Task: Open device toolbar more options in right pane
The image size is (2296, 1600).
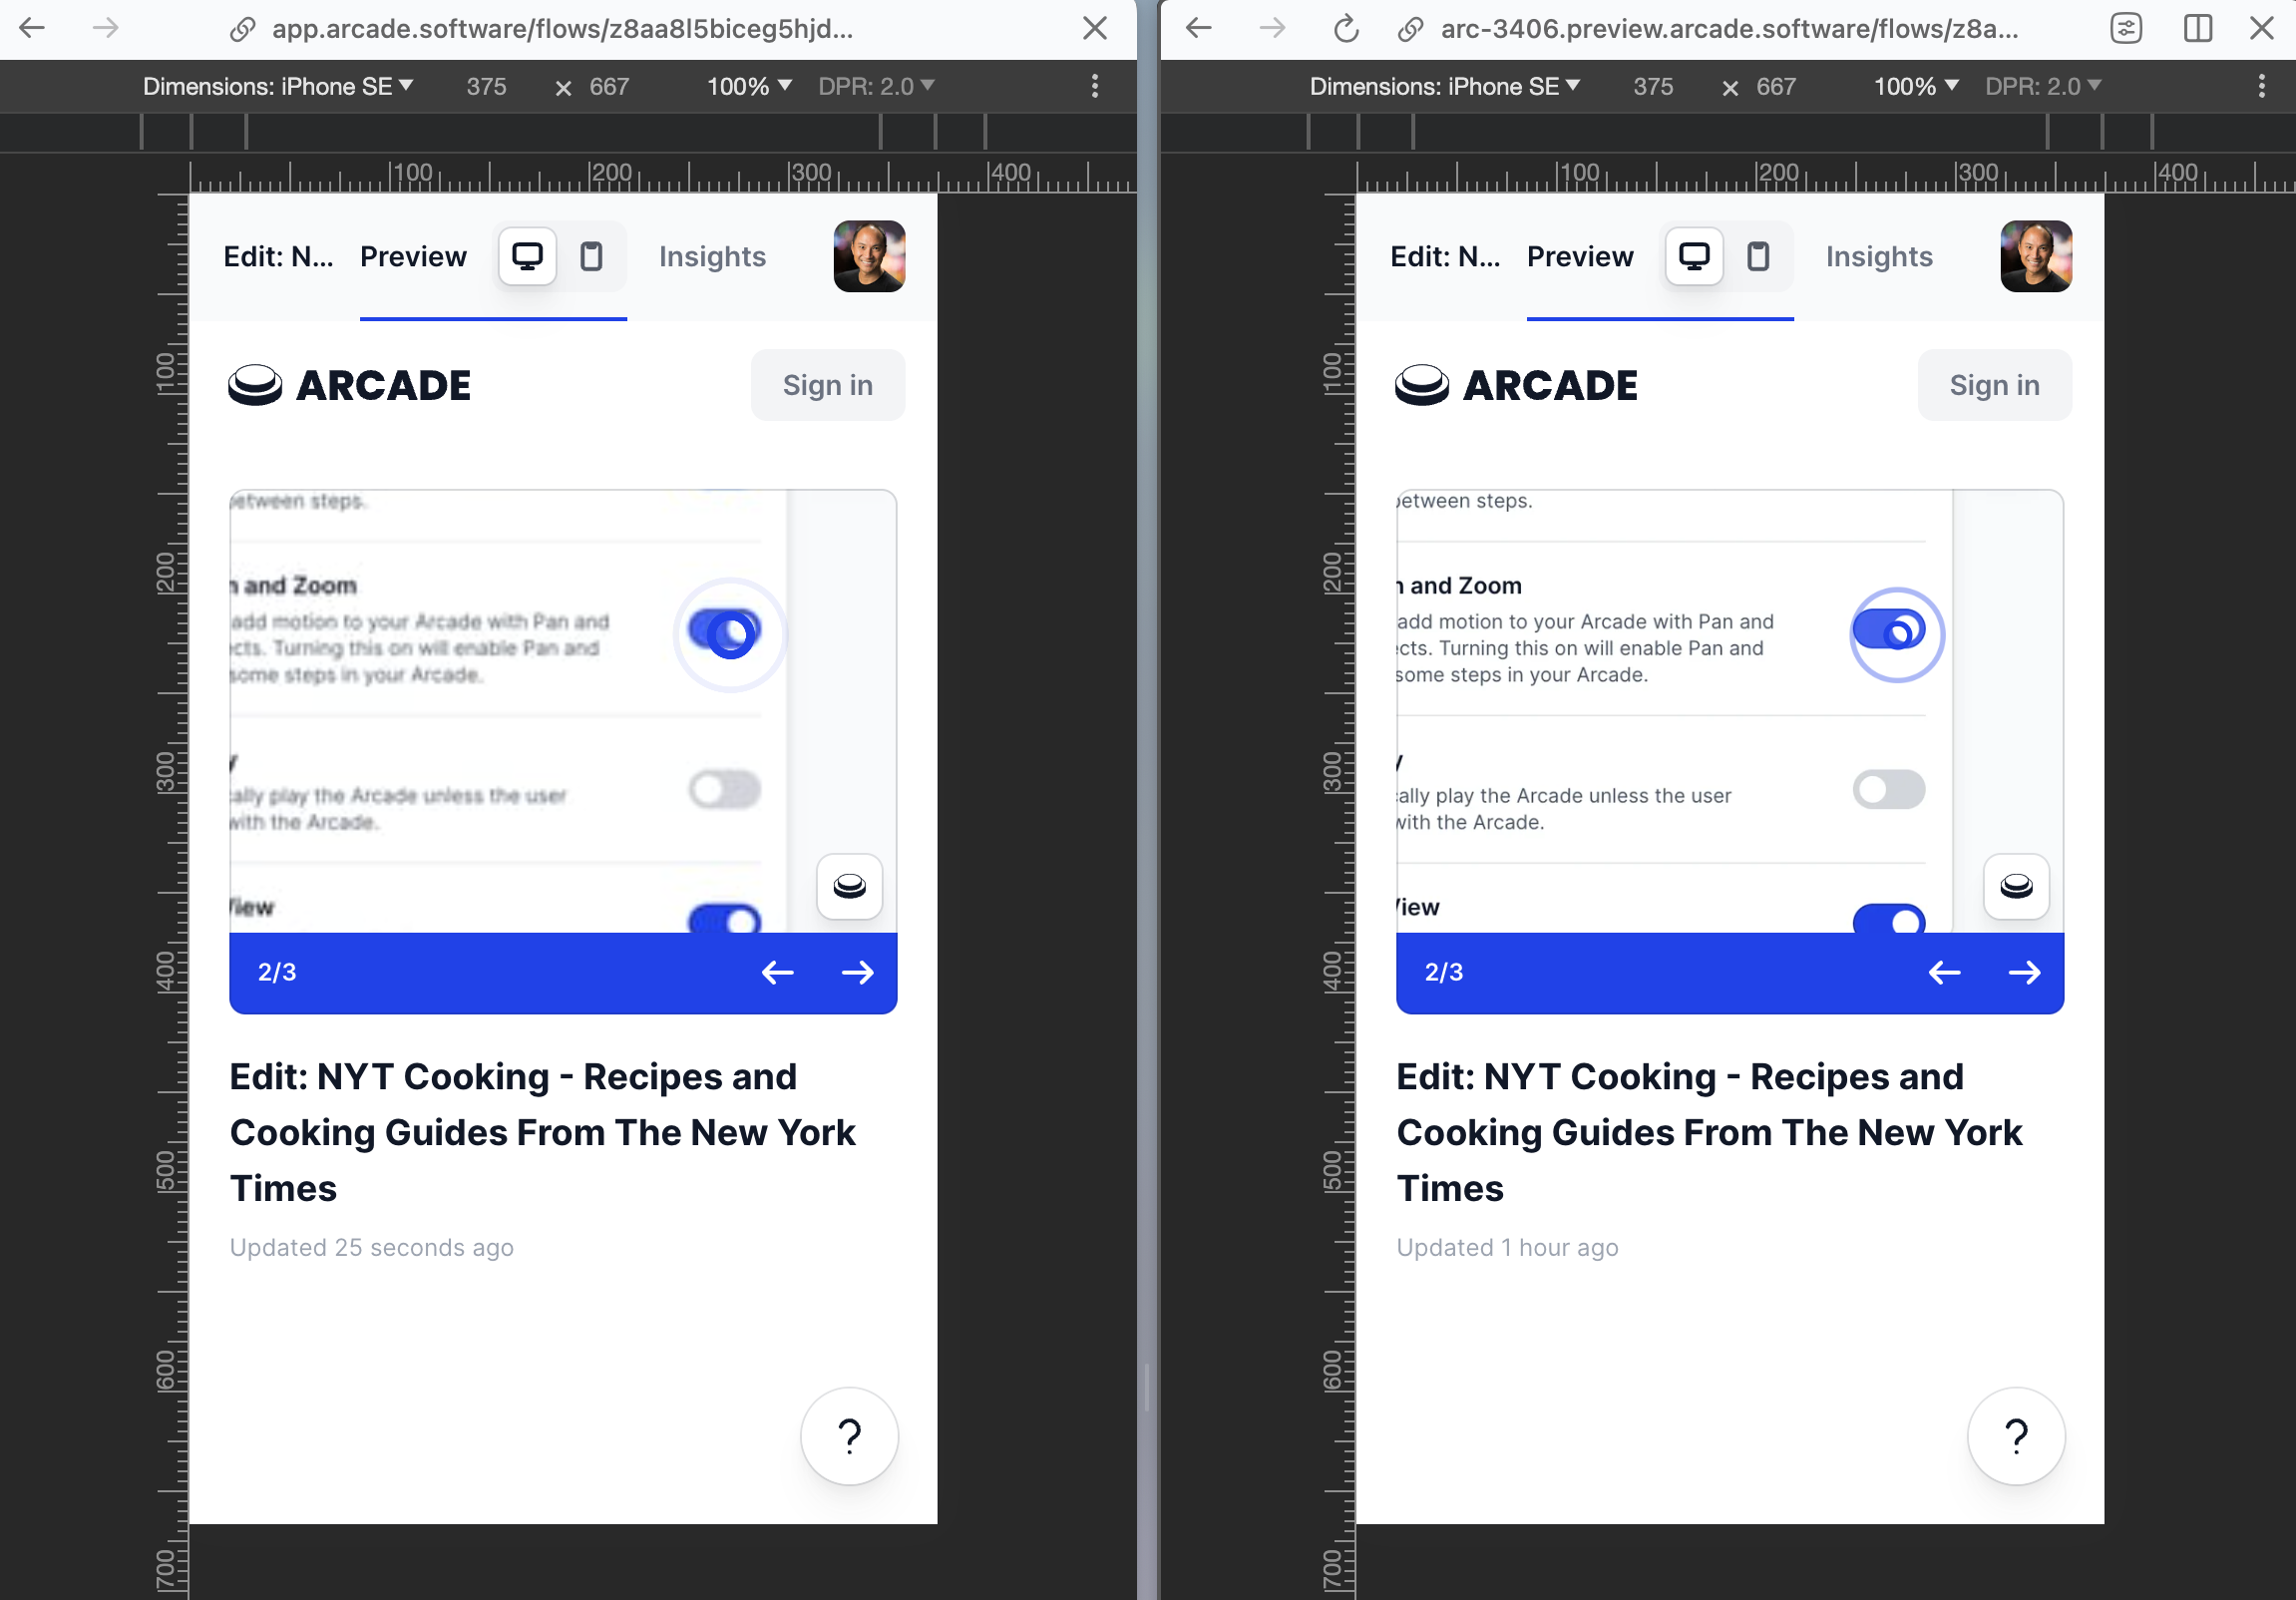Action: (2261, 86)
